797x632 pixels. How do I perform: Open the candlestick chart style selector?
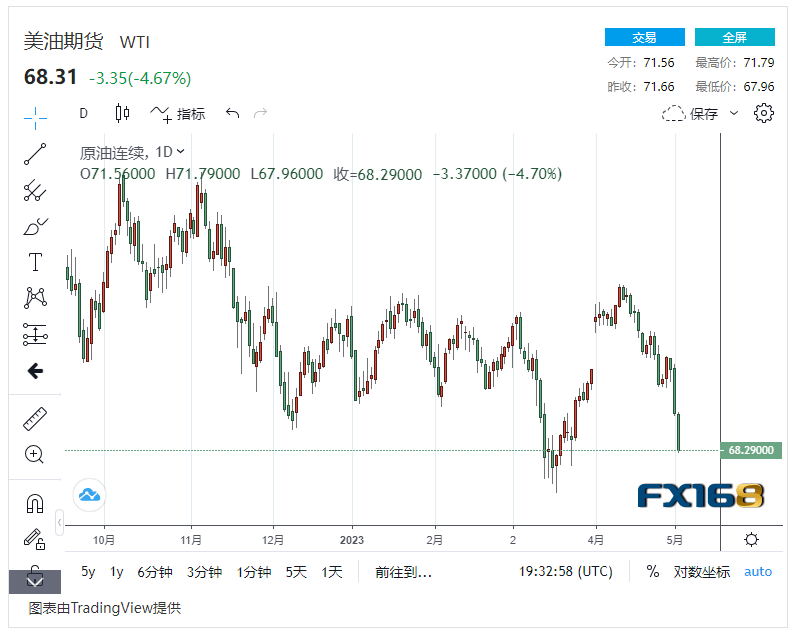[123, 113]
